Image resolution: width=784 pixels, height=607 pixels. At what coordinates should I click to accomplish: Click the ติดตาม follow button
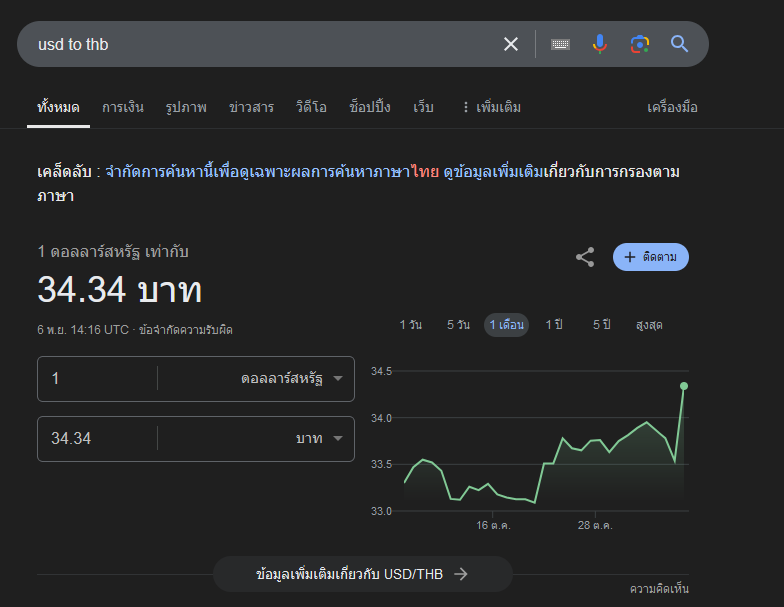650,257
